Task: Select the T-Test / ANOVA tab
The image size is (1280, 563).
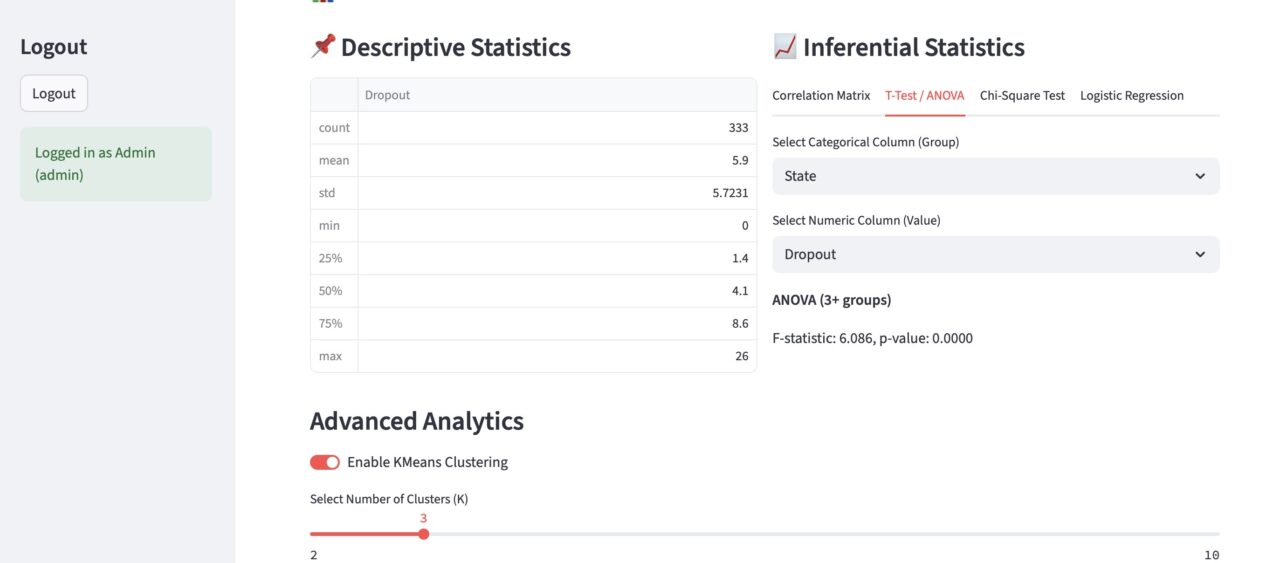Action: (925, 96)
